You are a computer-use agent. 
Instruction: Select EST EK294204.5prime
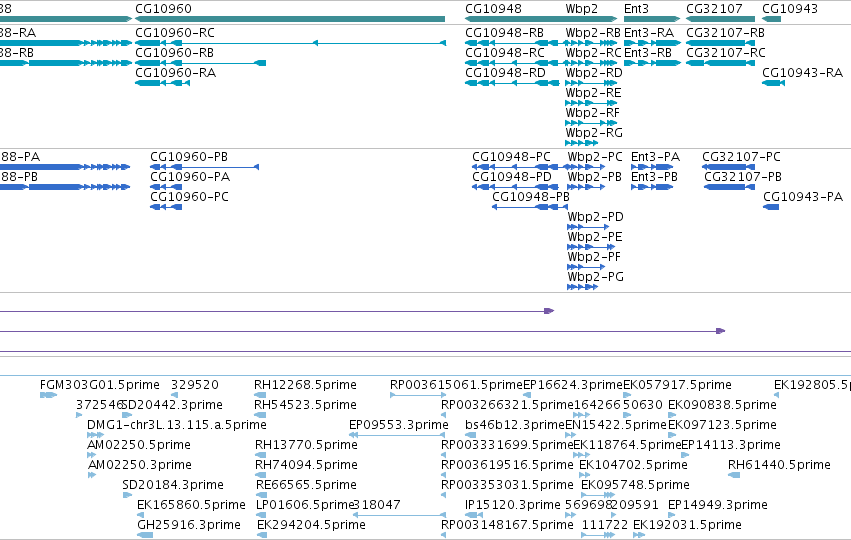(x=311, y=525)
